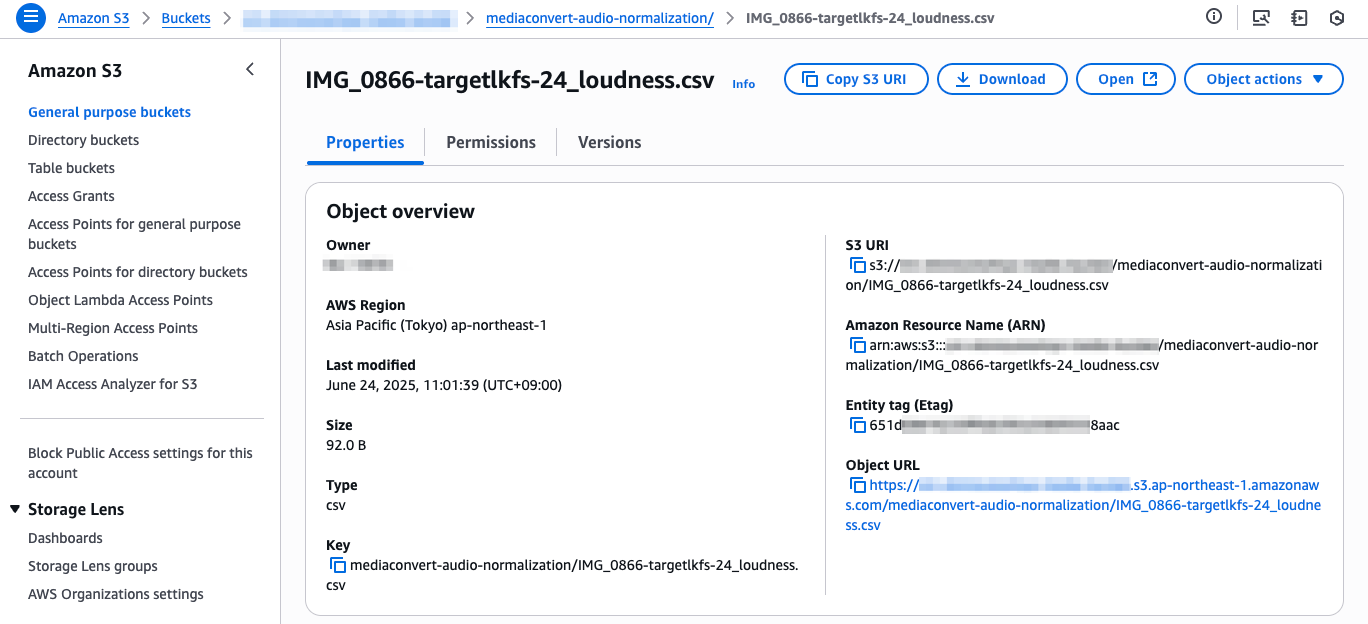Viewport: 1368px width, 624px height.
Task: Click the 'Amazon S3' sidebar title
Action: point(75,70)
